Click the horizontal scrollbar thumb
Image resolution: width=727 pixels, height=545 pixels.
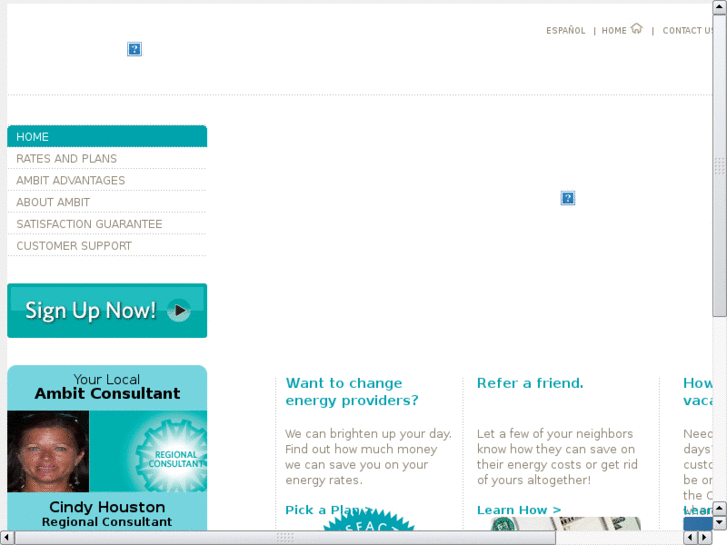[x=285, y=538]
